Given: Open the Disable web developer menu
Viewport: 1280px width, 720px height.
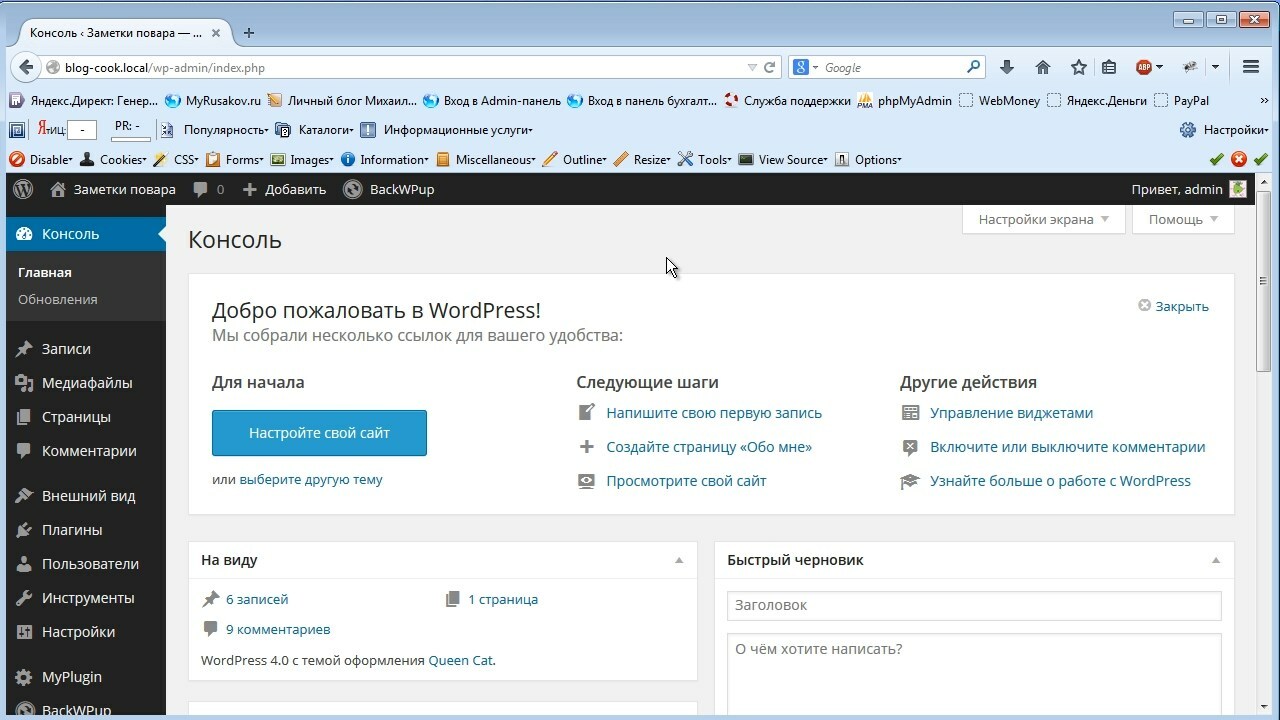Looking at the screenshot, I should coord(41,159).
